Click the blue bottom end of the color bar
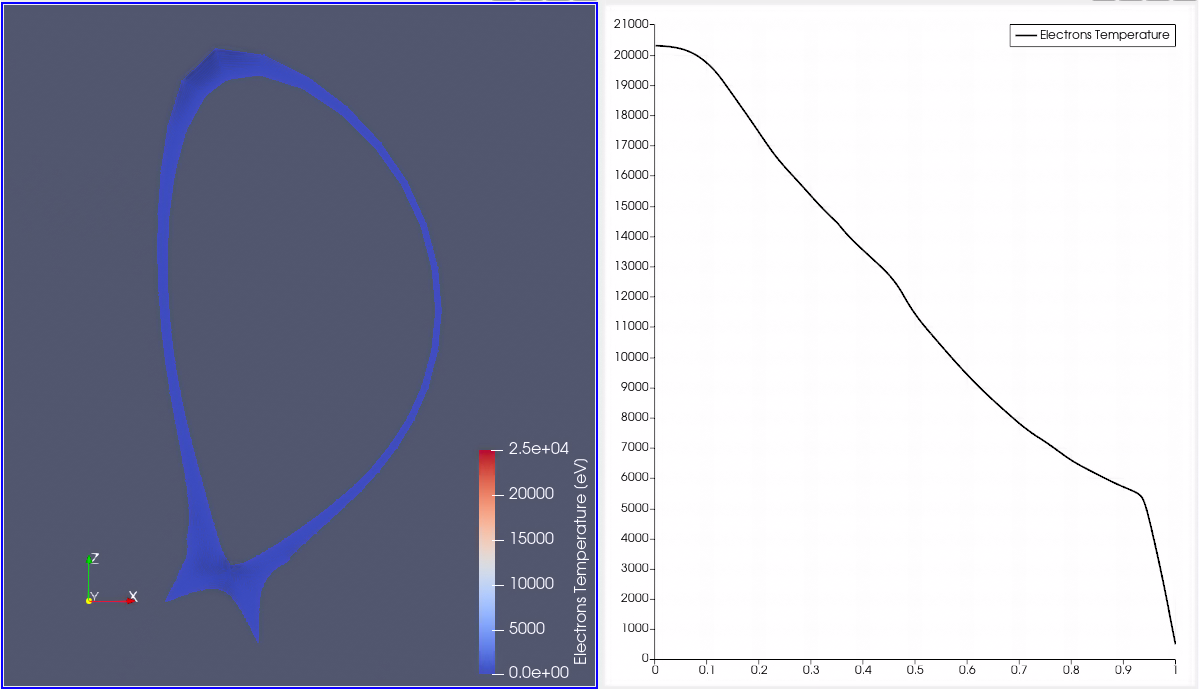 point(486,668)
